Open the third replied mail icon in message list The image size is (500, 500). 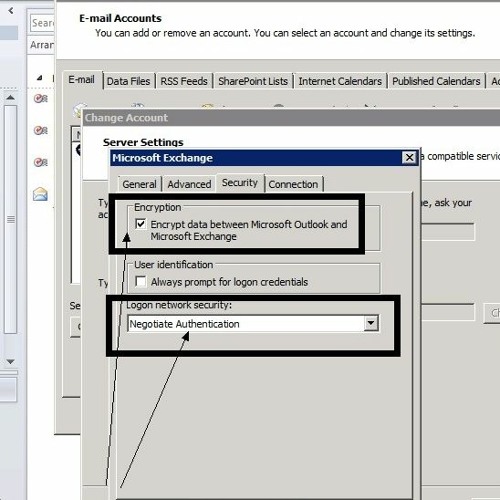tap(41, 162)
